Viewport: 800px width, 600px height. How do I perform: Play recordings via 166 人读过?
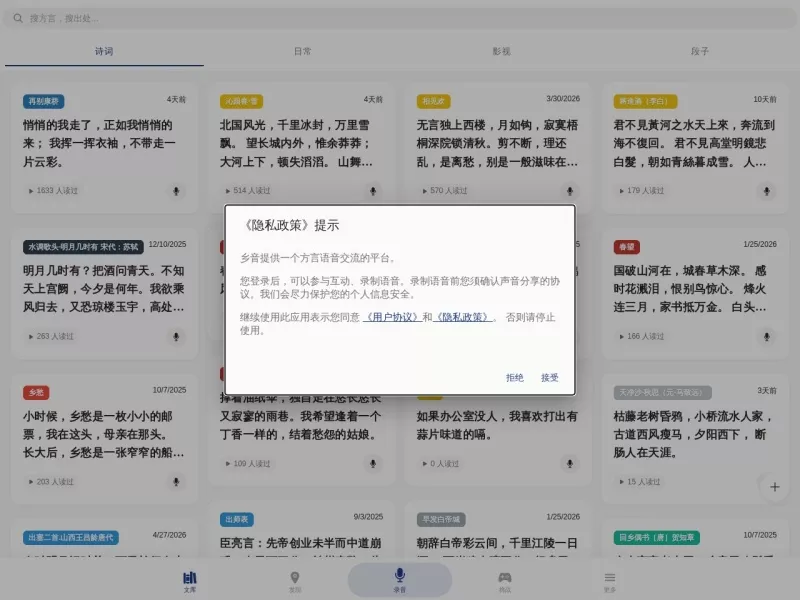coord(642,337)
